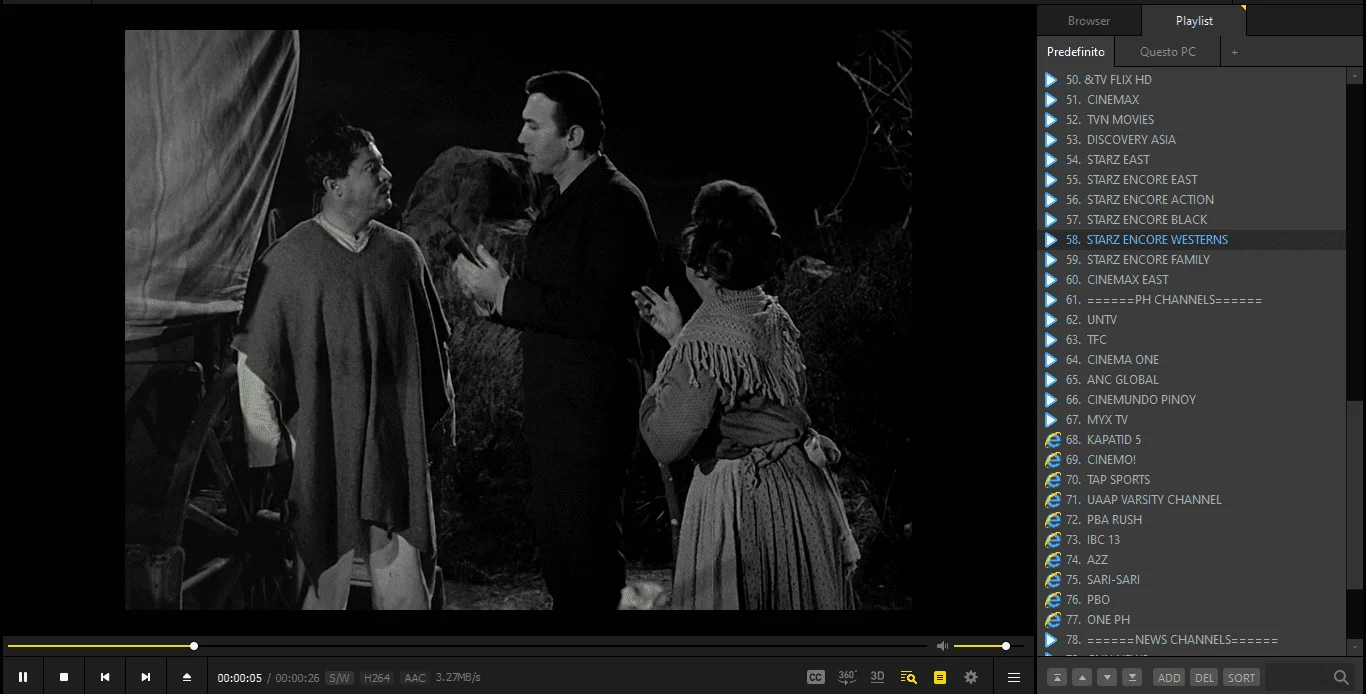Select playlist entry STARZ ENCORE ACTION
1366x694 pixels.
point(1193,200)
